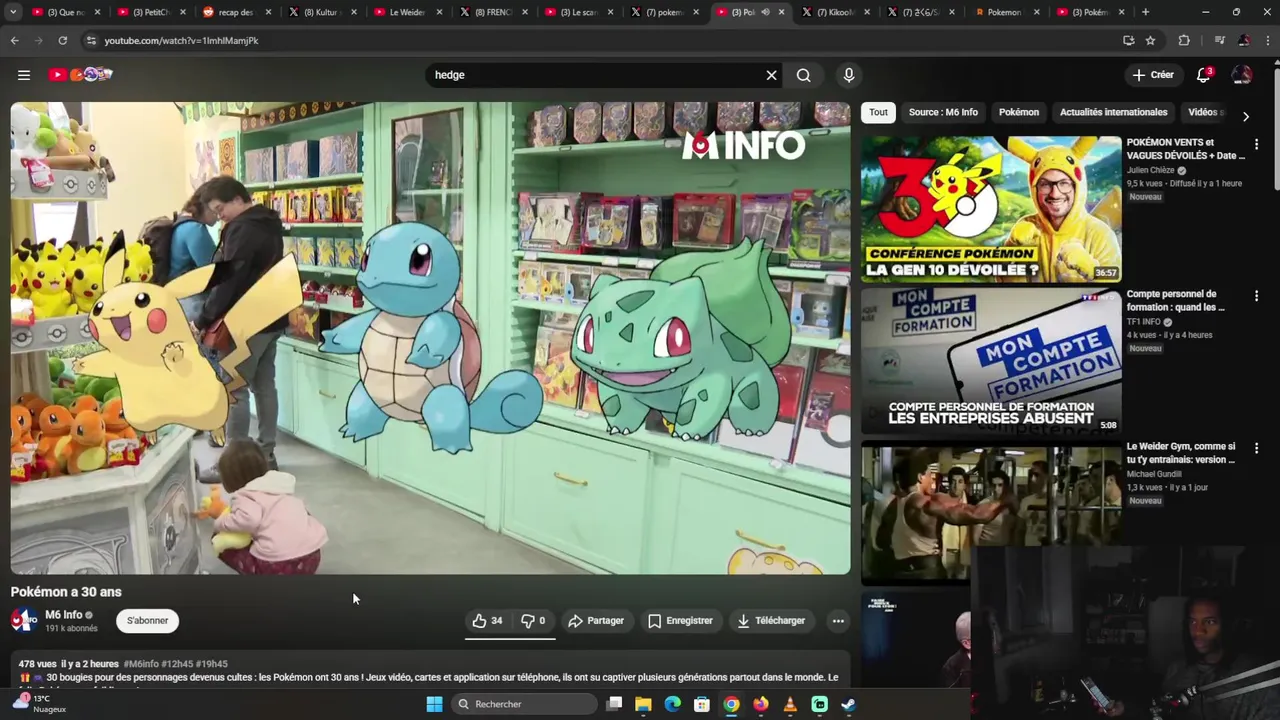Mute the current tab audio icon
1280x720 pixels.
point(765,12)
